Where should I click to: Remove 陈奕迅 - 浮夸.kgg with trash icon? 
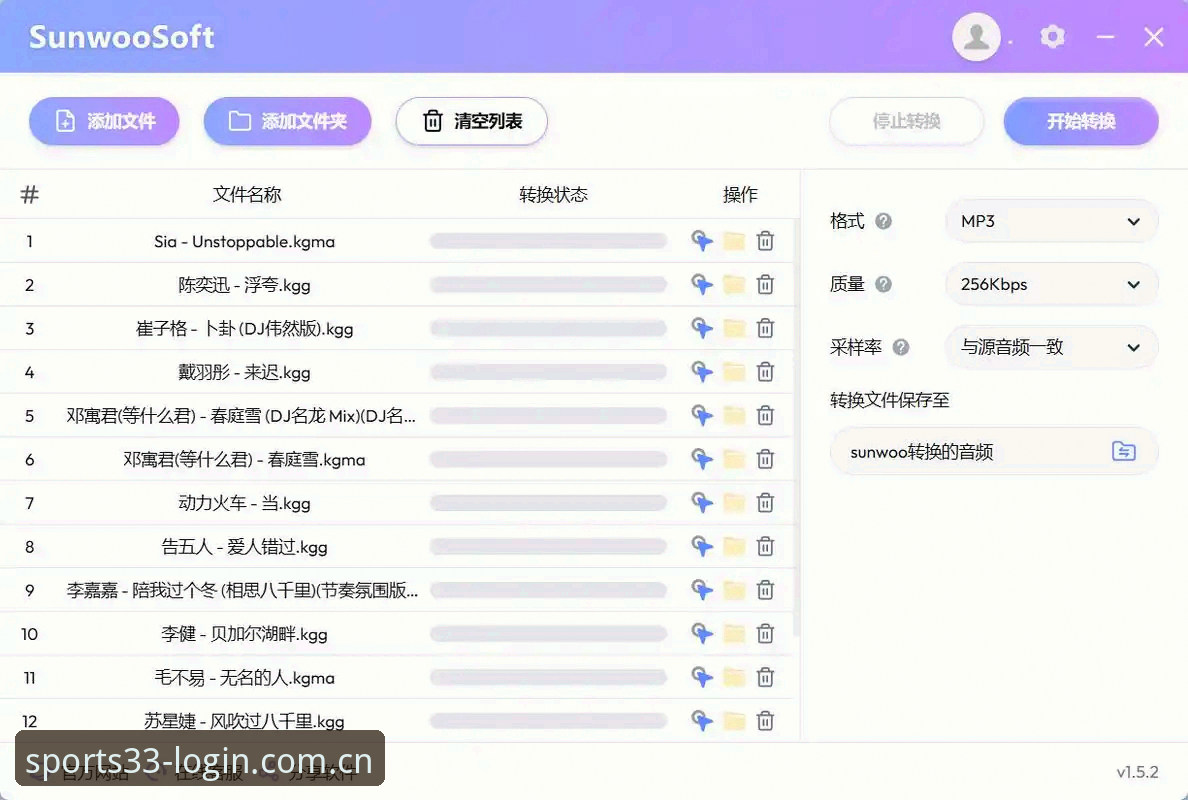[x=765, y=285]
